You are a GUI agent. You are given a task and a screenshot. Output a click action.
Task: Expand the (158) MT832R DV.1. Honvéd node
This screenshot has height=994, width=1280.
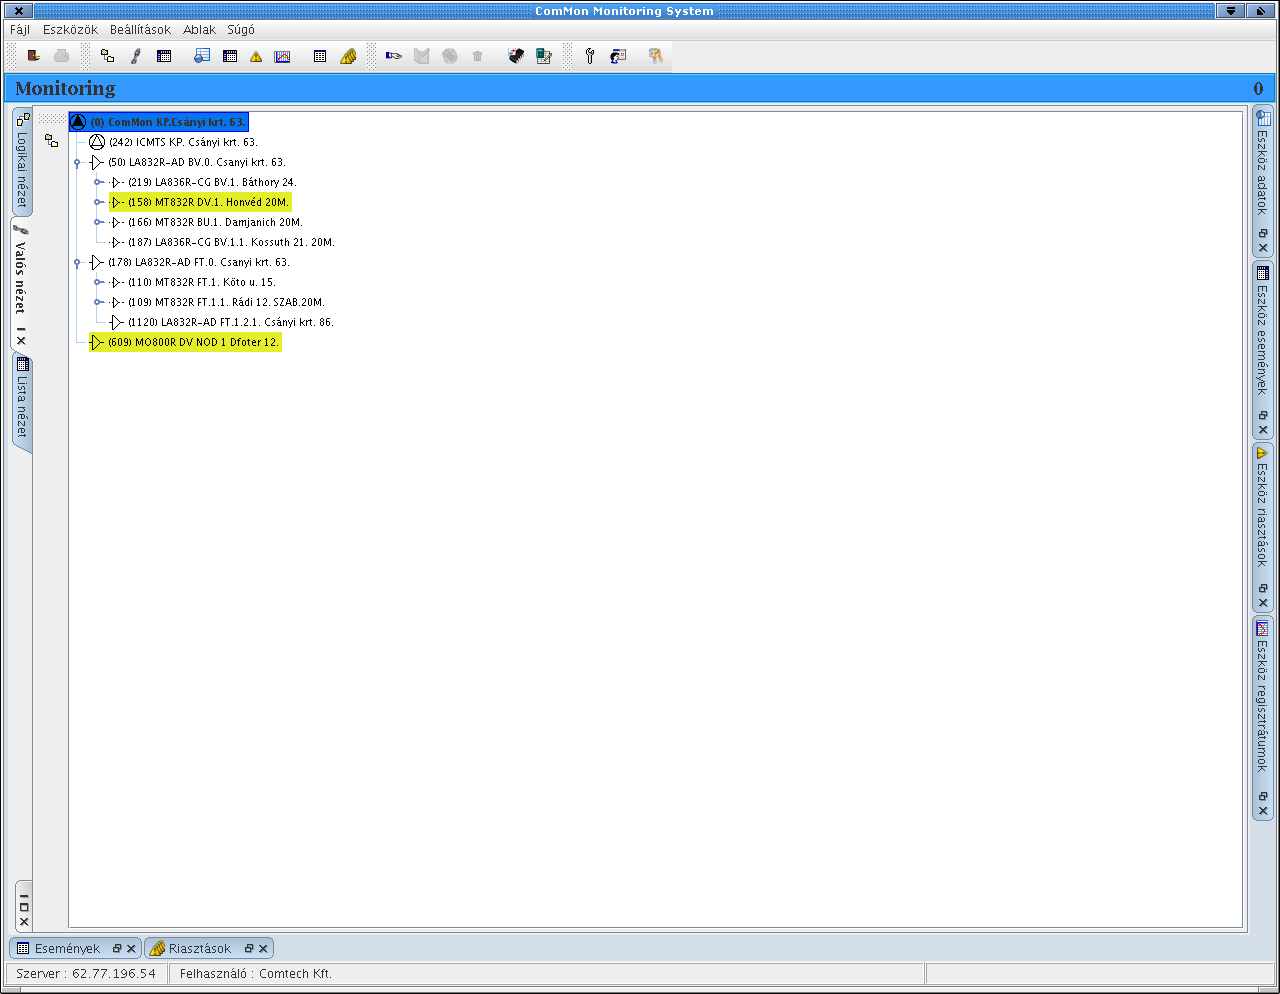point(97,202)
